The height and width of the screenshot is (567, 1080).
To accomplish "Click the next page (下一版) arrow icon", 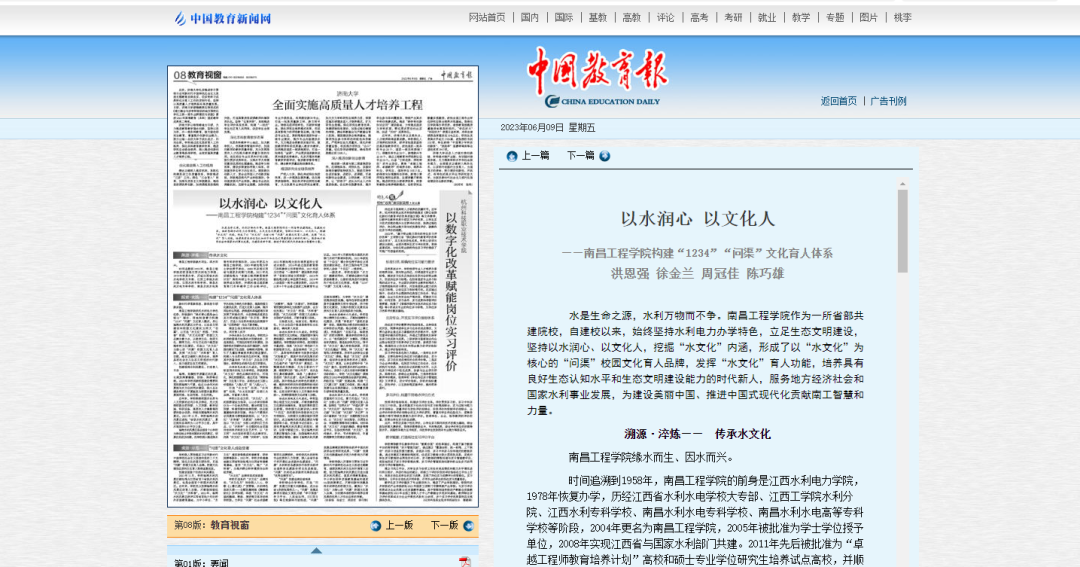I will (x=468, y=525).
